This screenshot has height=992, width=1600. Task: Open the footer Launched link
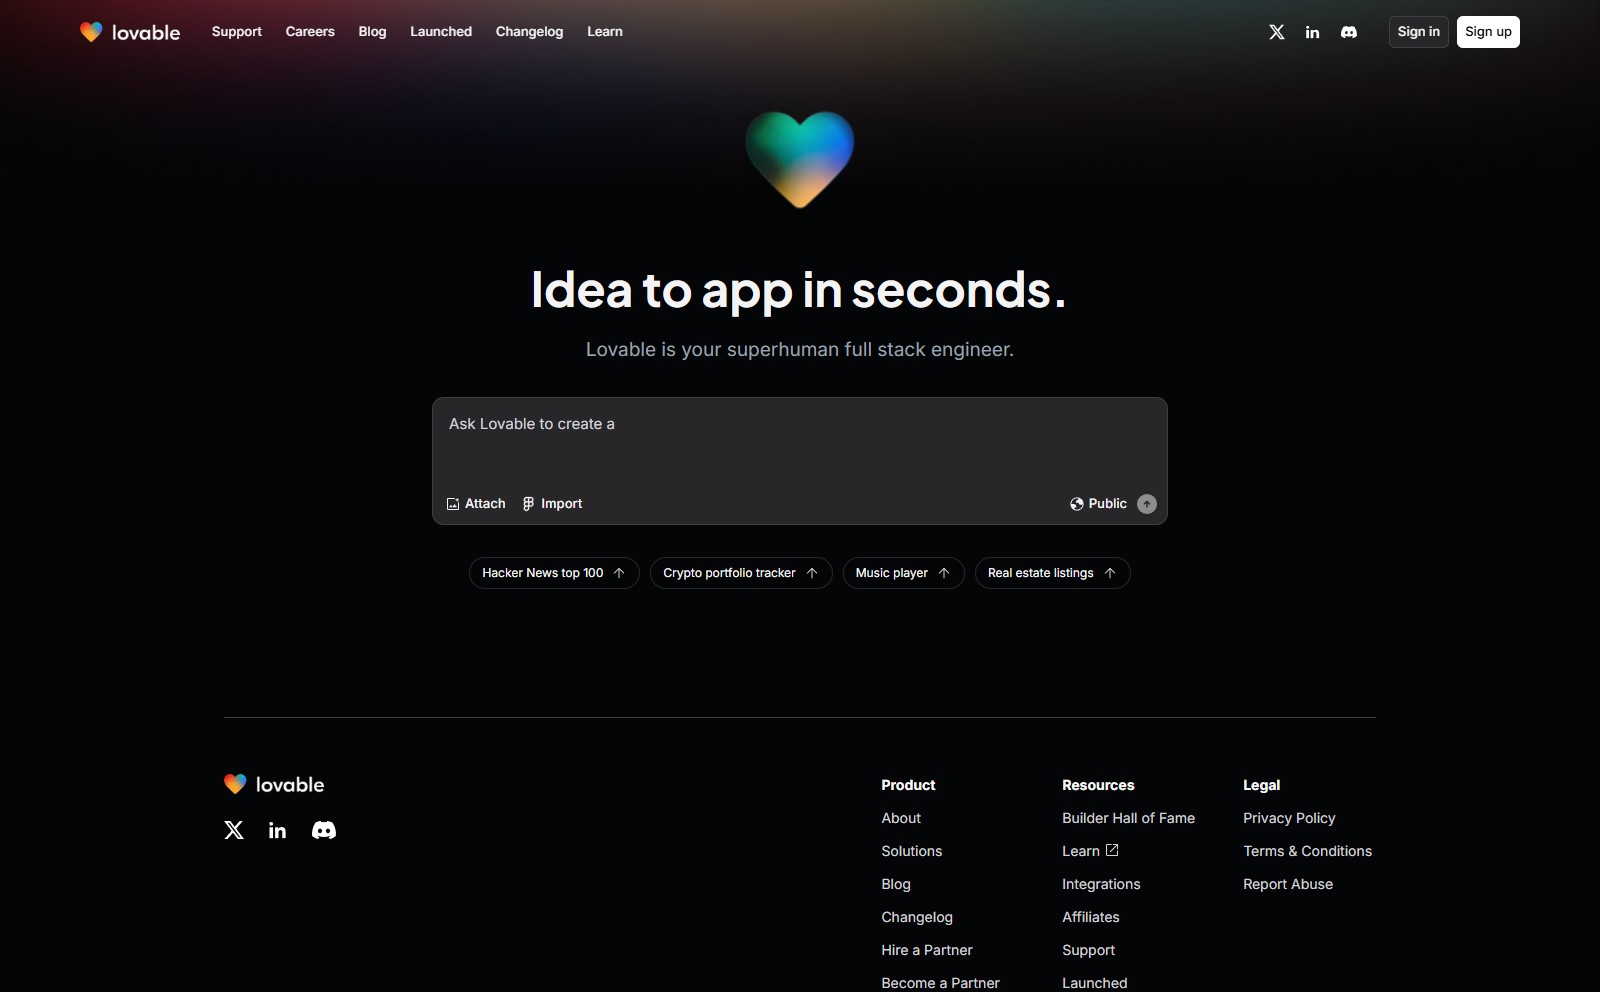coord(1095,983)
